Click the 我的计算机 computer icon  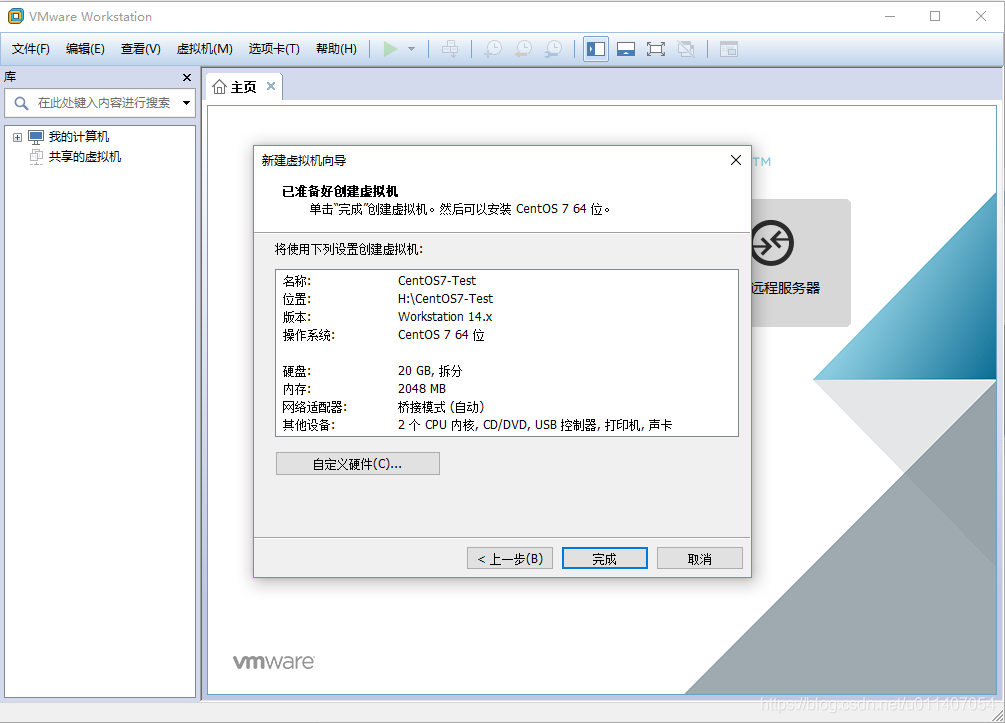(x=36, y=137)
